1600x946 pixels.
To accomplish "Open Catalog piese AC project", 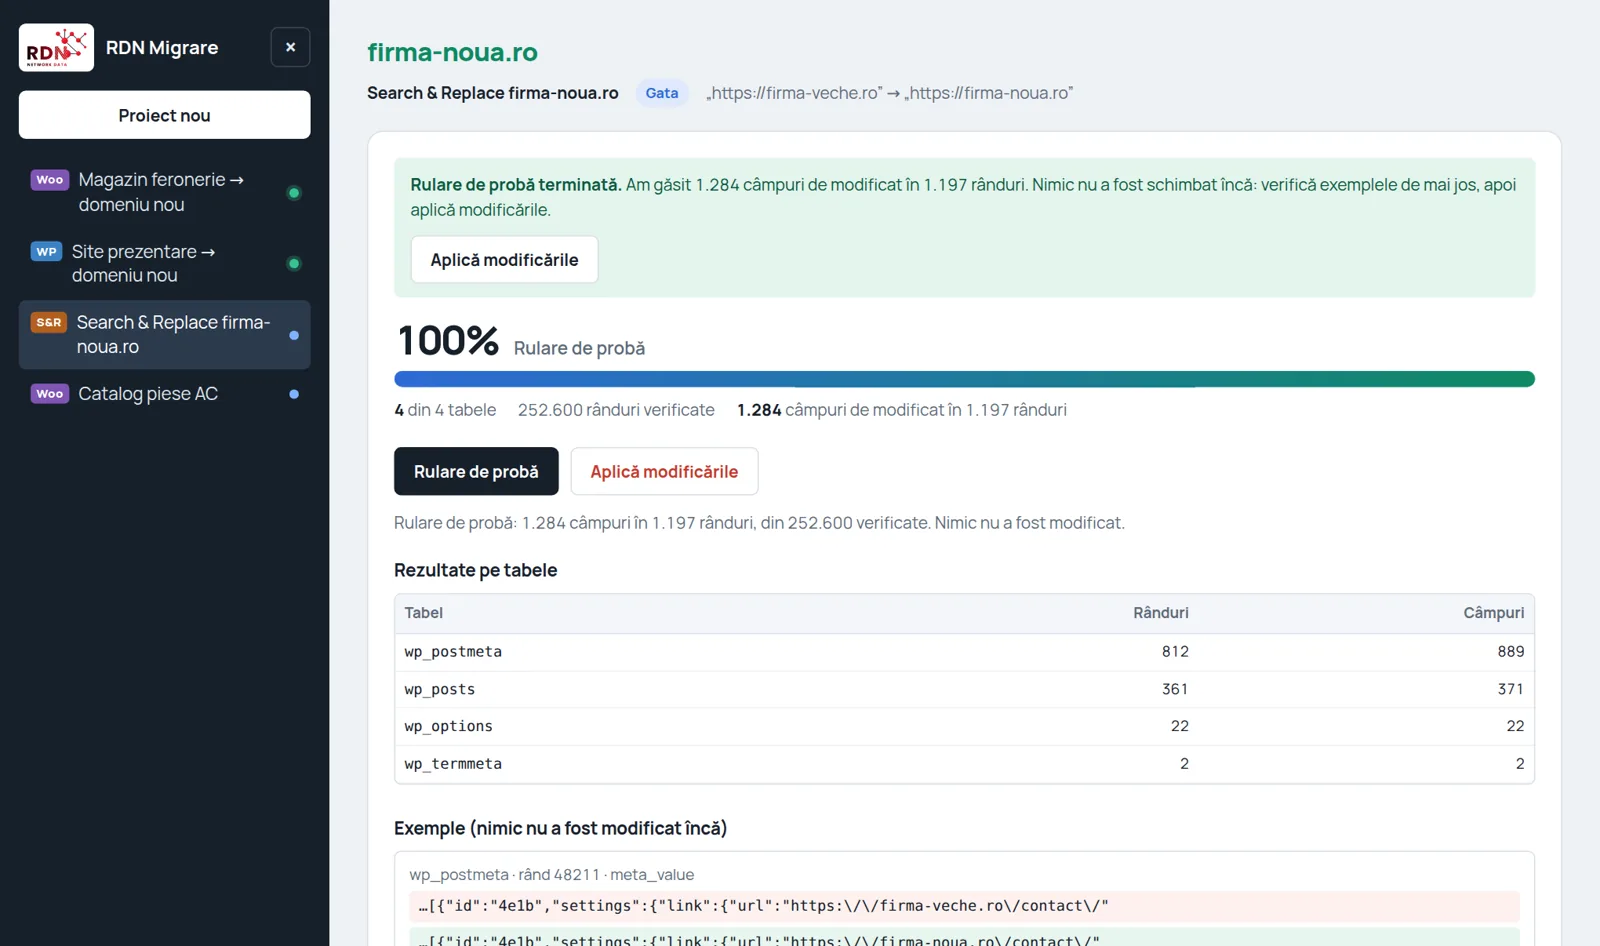I will pyautogui.click(x=164, y=394).
